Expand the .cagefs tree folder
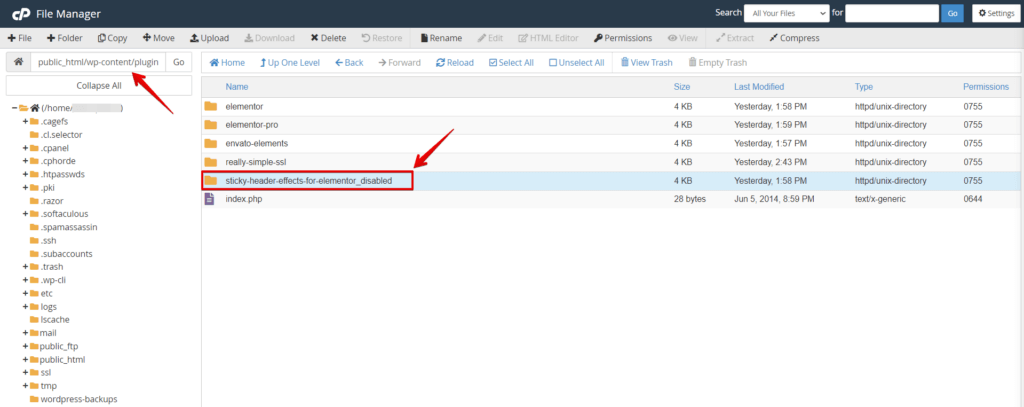1024x407 pixels. click(25, 122)
